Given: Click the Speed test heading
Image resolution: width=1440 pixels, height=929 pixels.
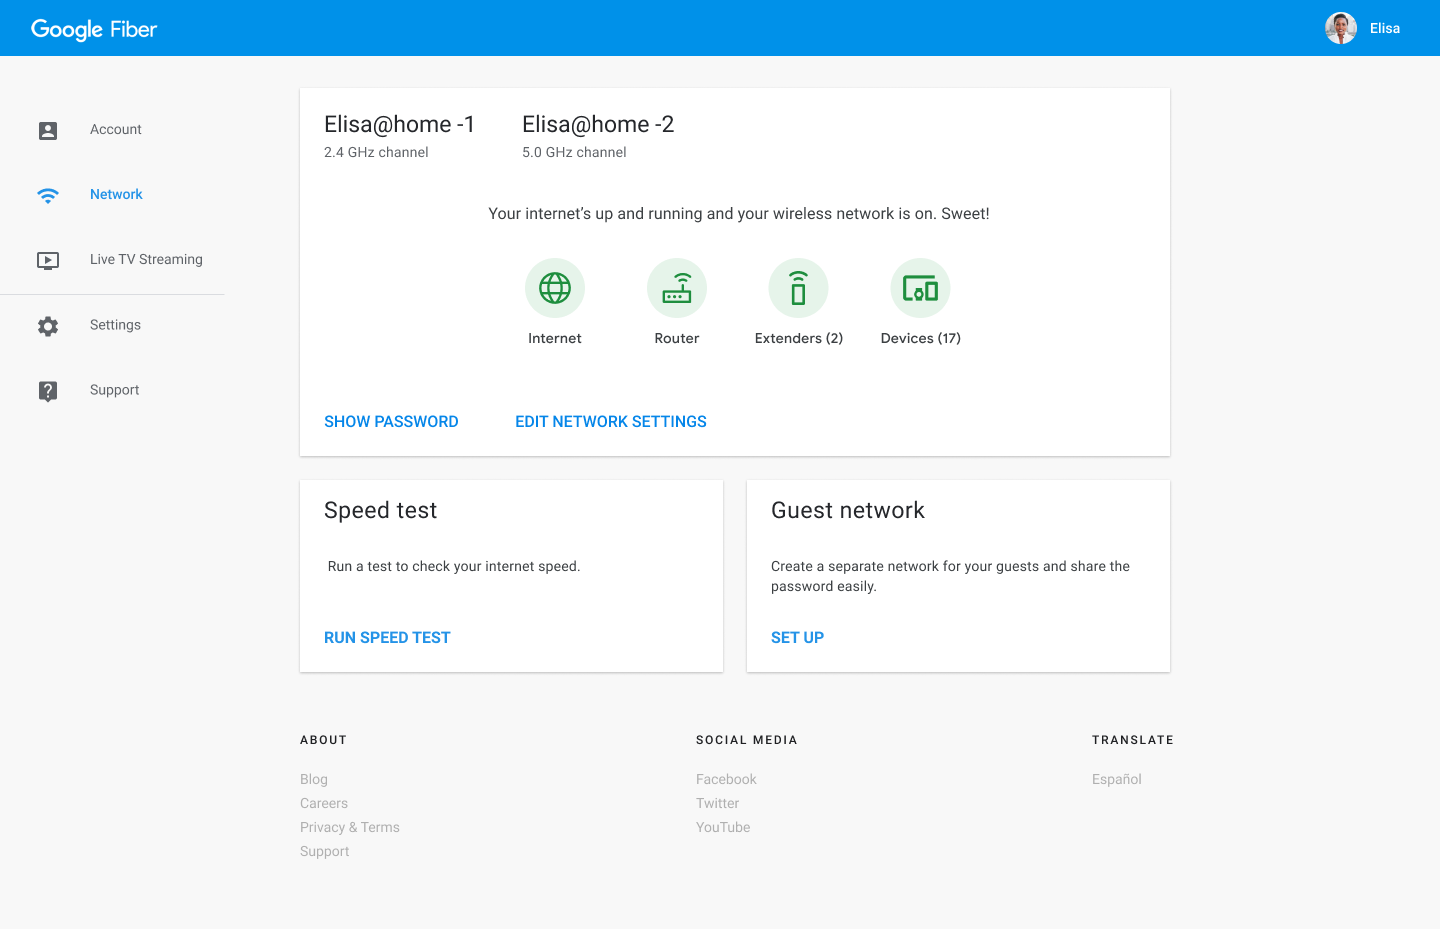Looking at the screenshot, I should click(x=381, y=510).
